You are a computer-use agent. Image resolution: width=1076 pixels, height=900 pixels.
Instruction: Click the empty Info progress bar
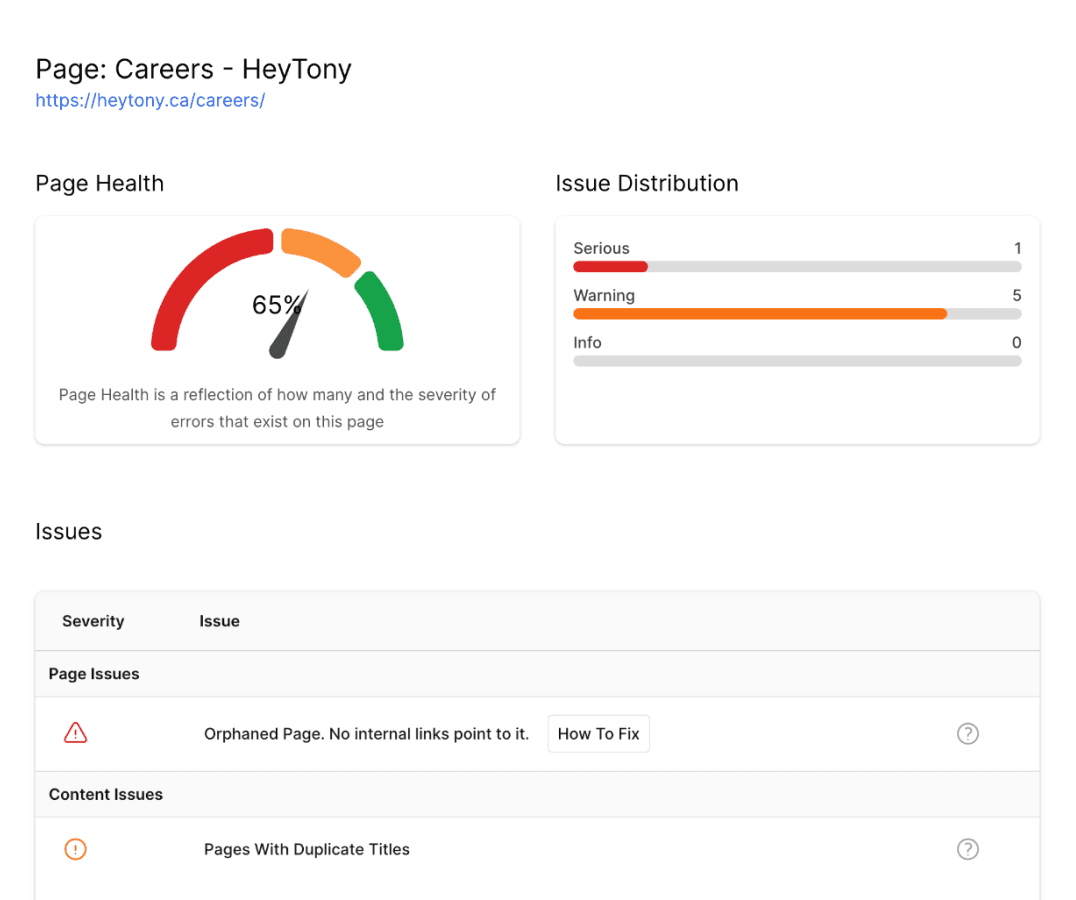click(x=797, y=361)
